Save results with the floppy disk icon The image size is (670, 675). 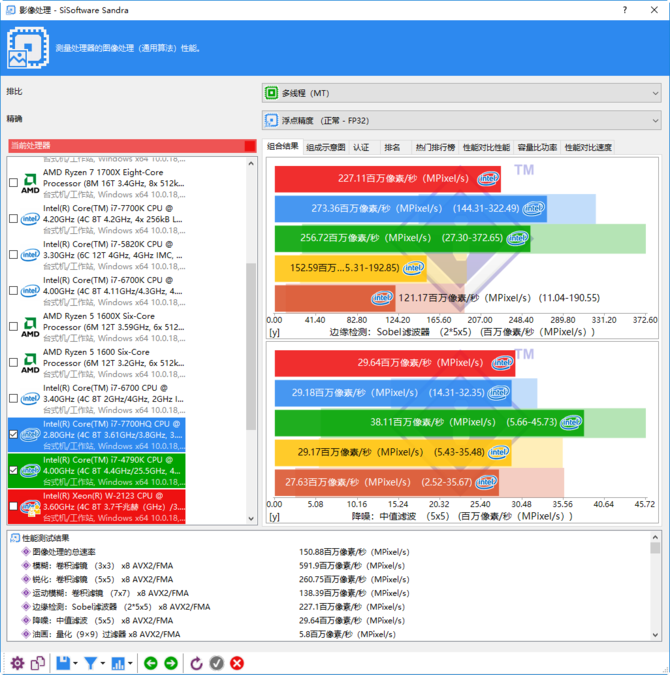tap(63, 663)
